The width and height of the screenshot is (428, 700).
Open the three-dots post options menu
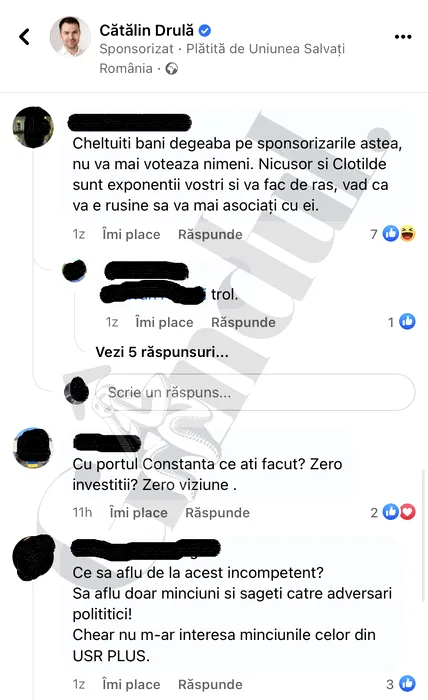[x=403, y=37]
